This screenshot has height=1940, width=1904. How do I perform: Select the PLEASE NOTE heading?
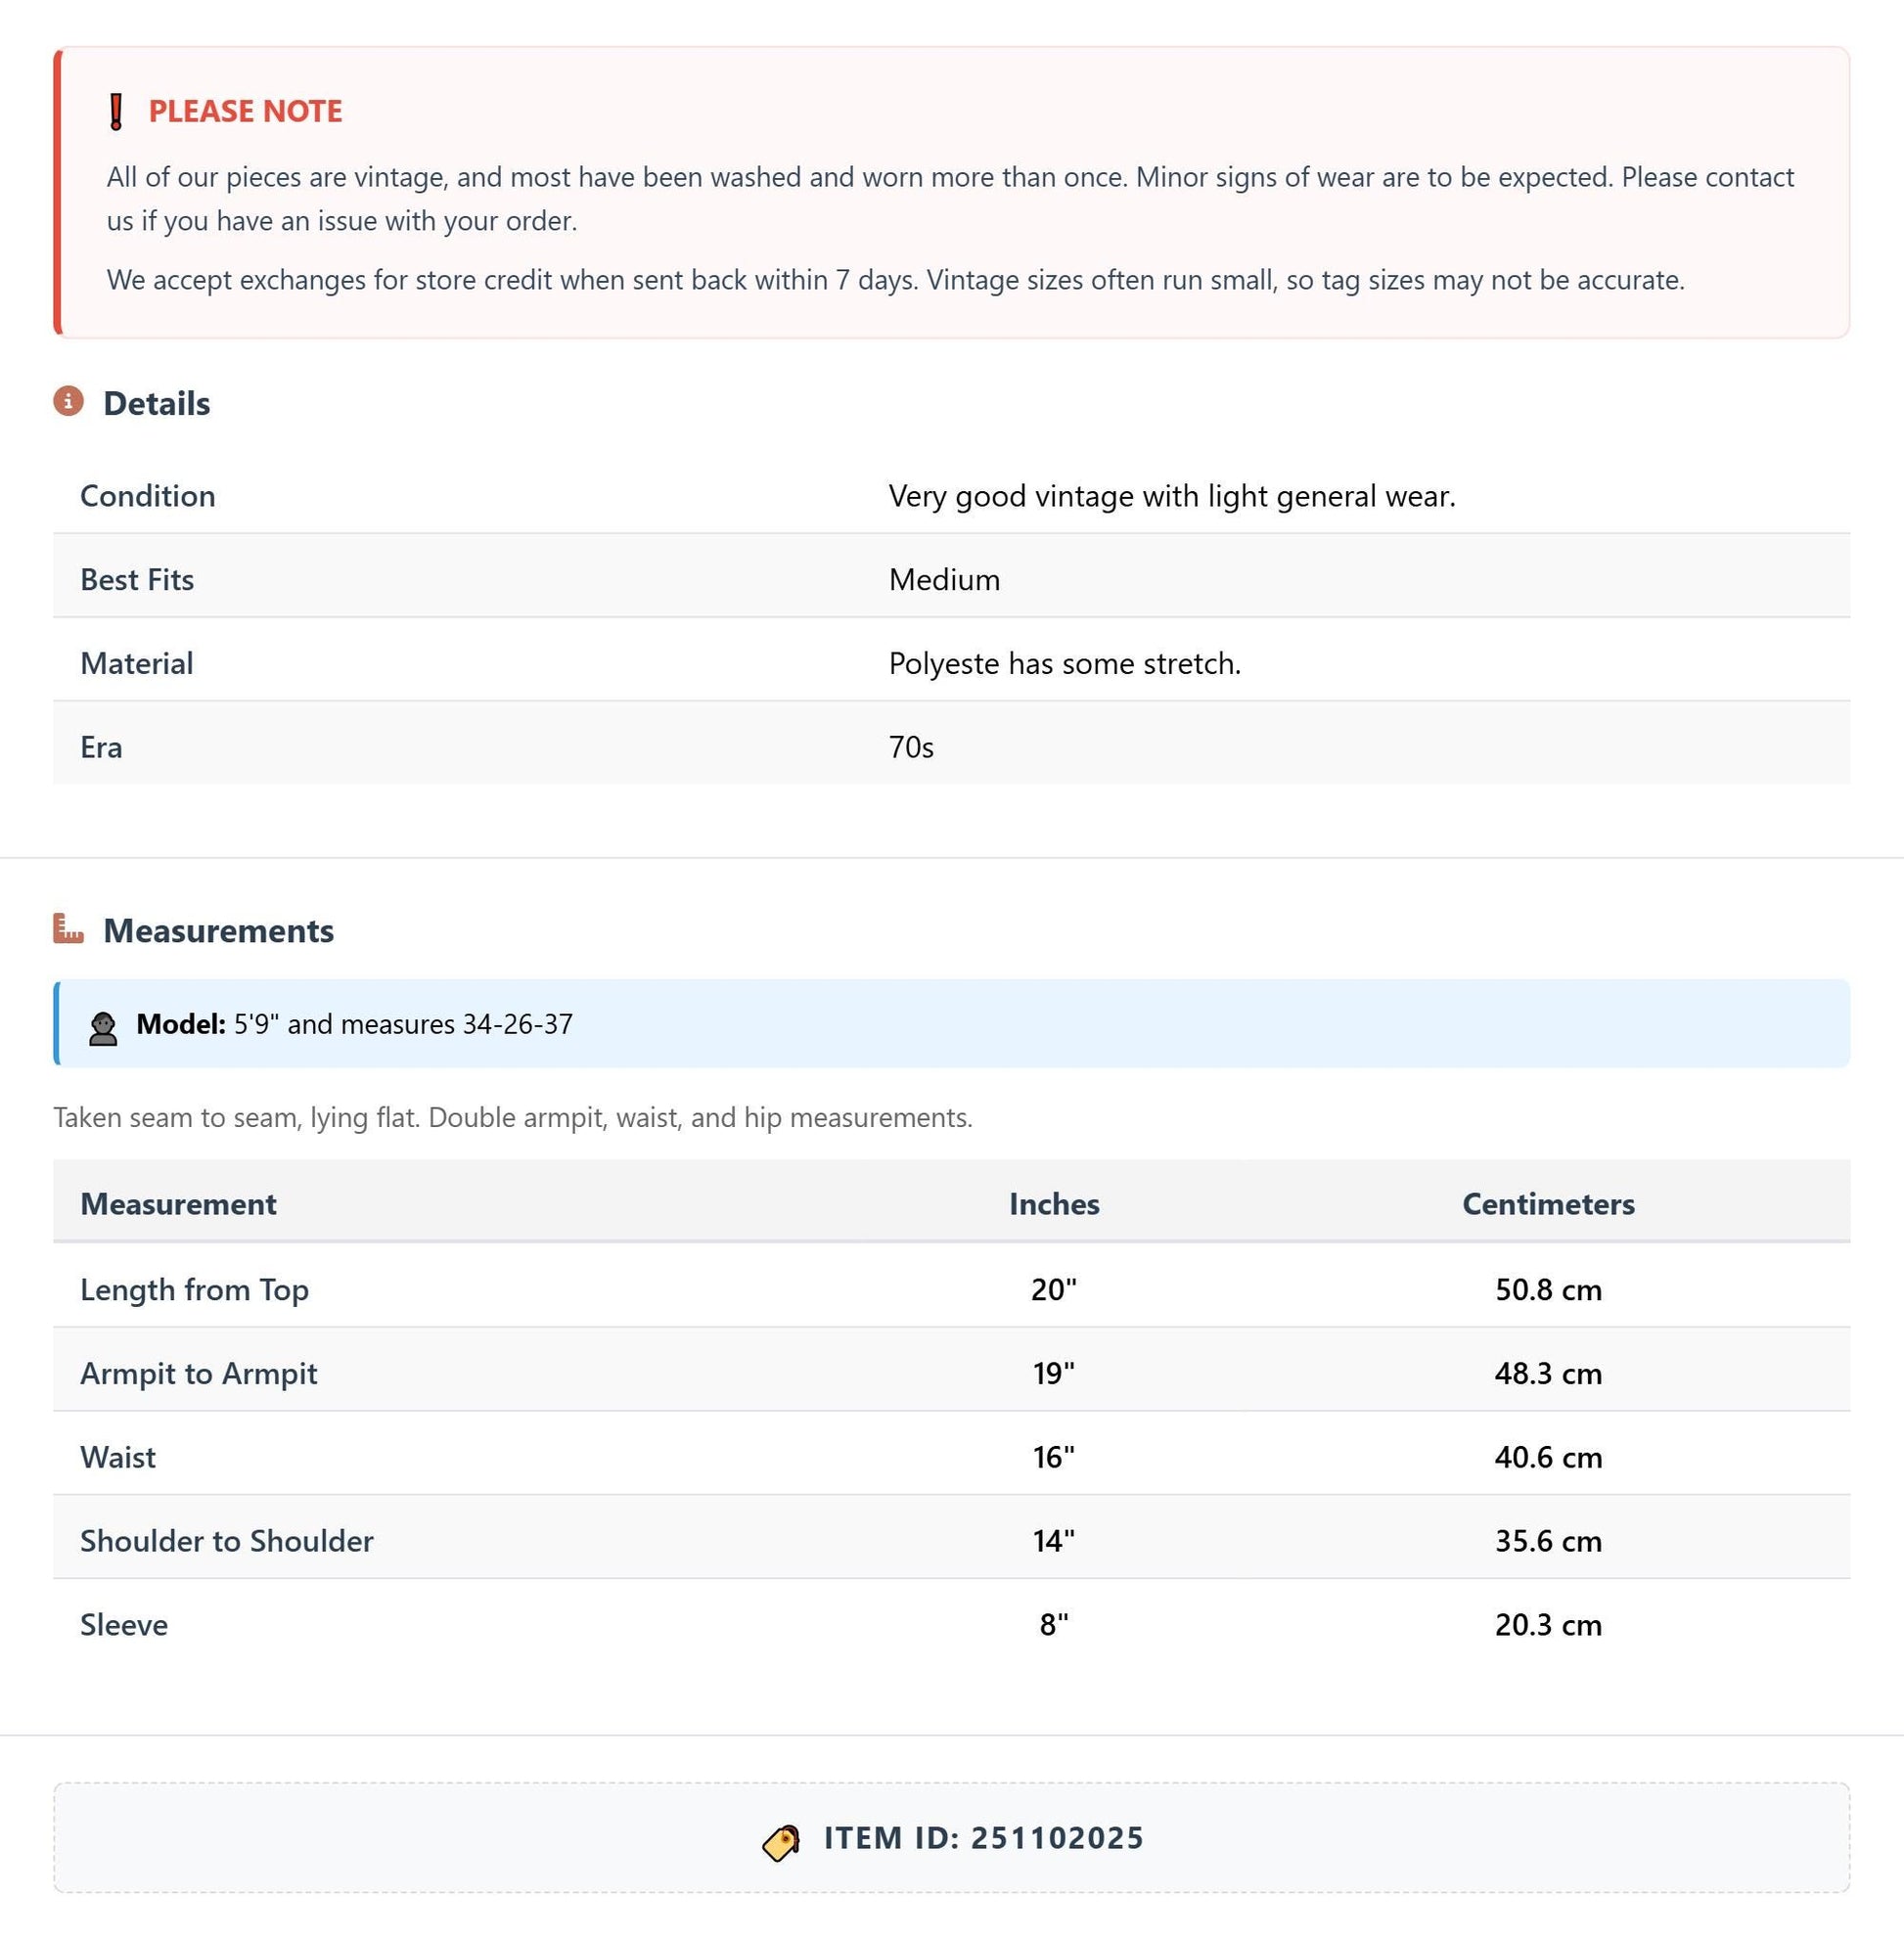(245, 111)
